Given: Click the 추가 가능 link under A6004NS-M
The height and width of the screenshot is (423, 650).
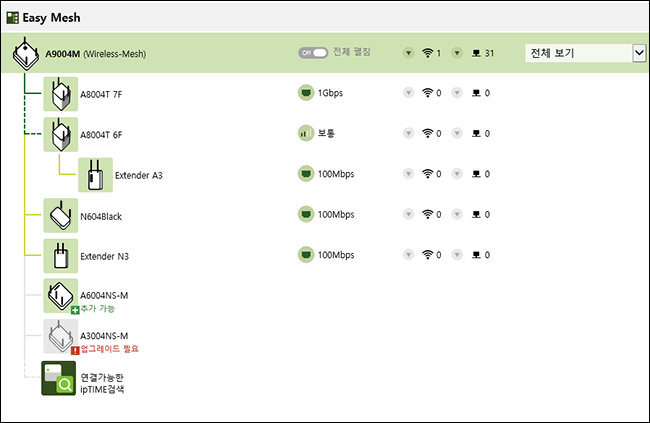Looking at the screenshot, I should (x=97, y=309).
